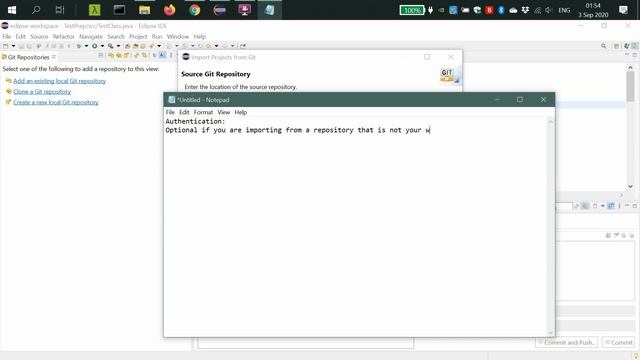
Task: Open the Eclipse Source menu
Action: pos(39,37)
